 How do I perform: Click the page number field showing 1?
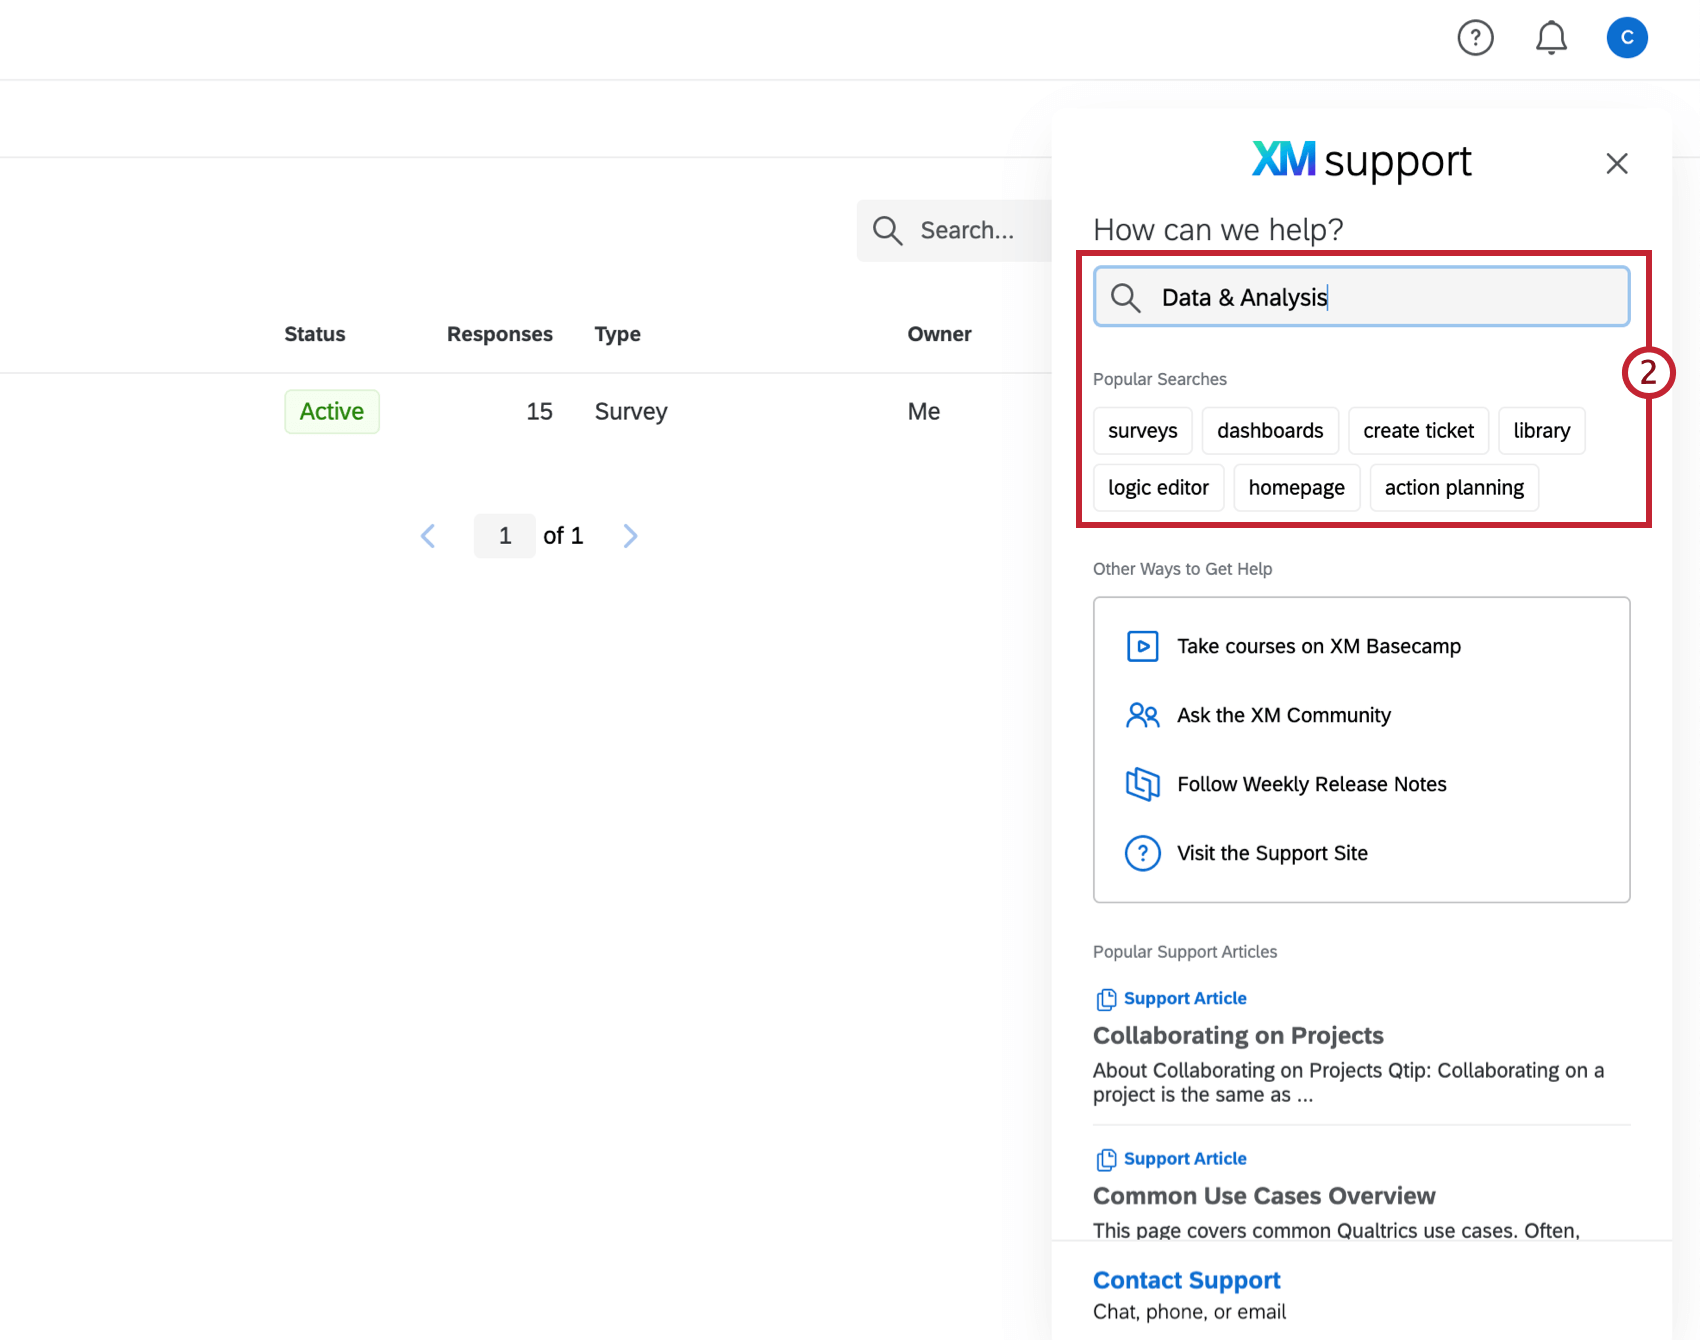point(505,536)
